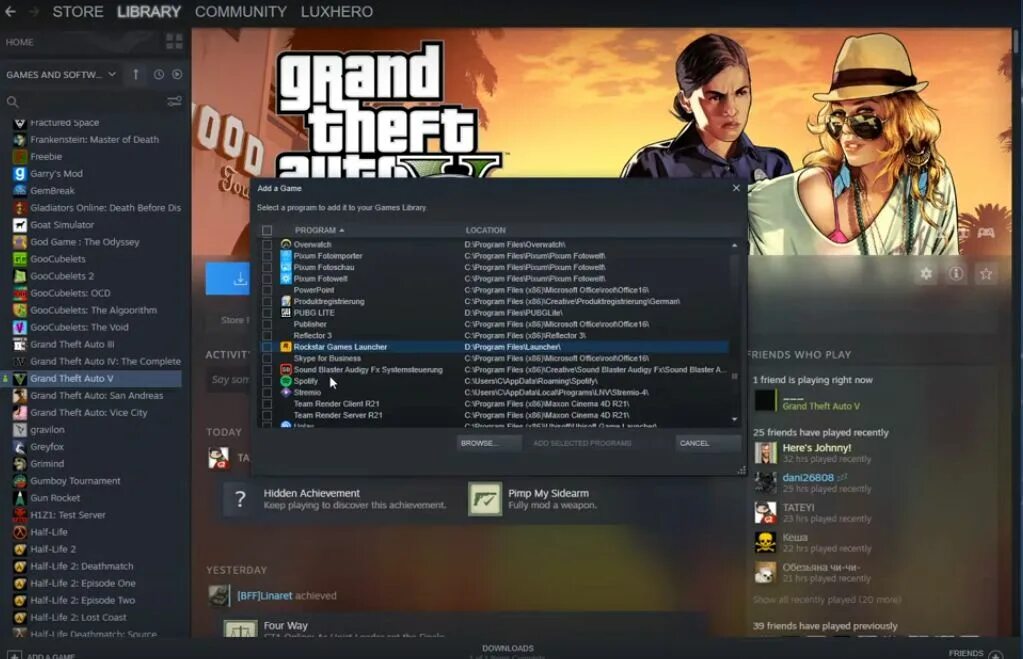Click Sound Blaster Audigy icon in list
Screen dimensions: 1023x659
pos(286,369)
